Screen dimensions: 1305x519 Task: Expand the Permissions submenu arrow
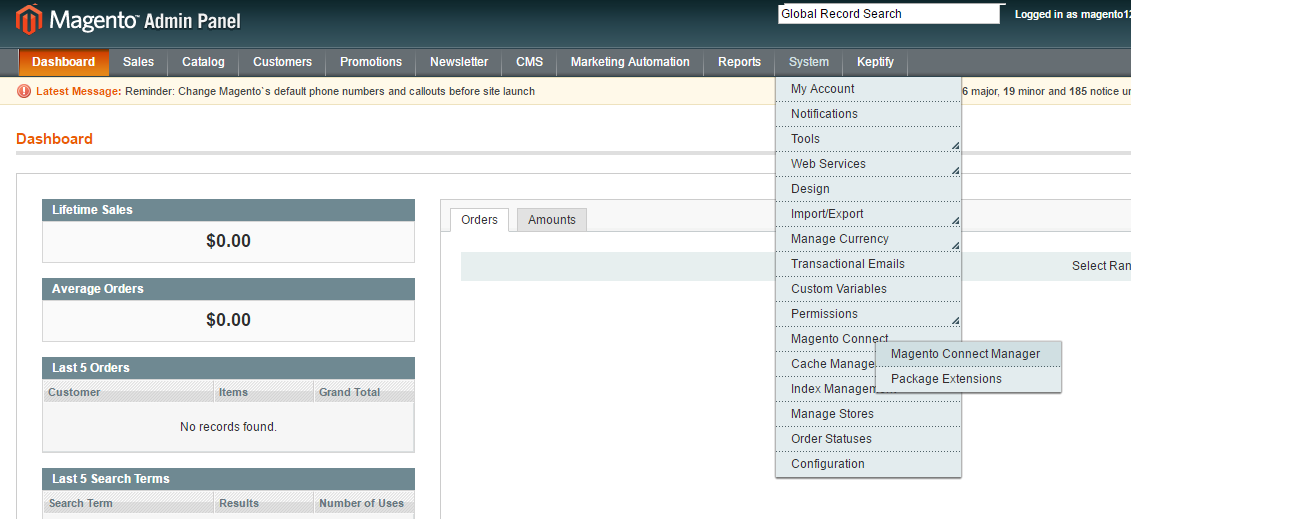click(955, 321)
